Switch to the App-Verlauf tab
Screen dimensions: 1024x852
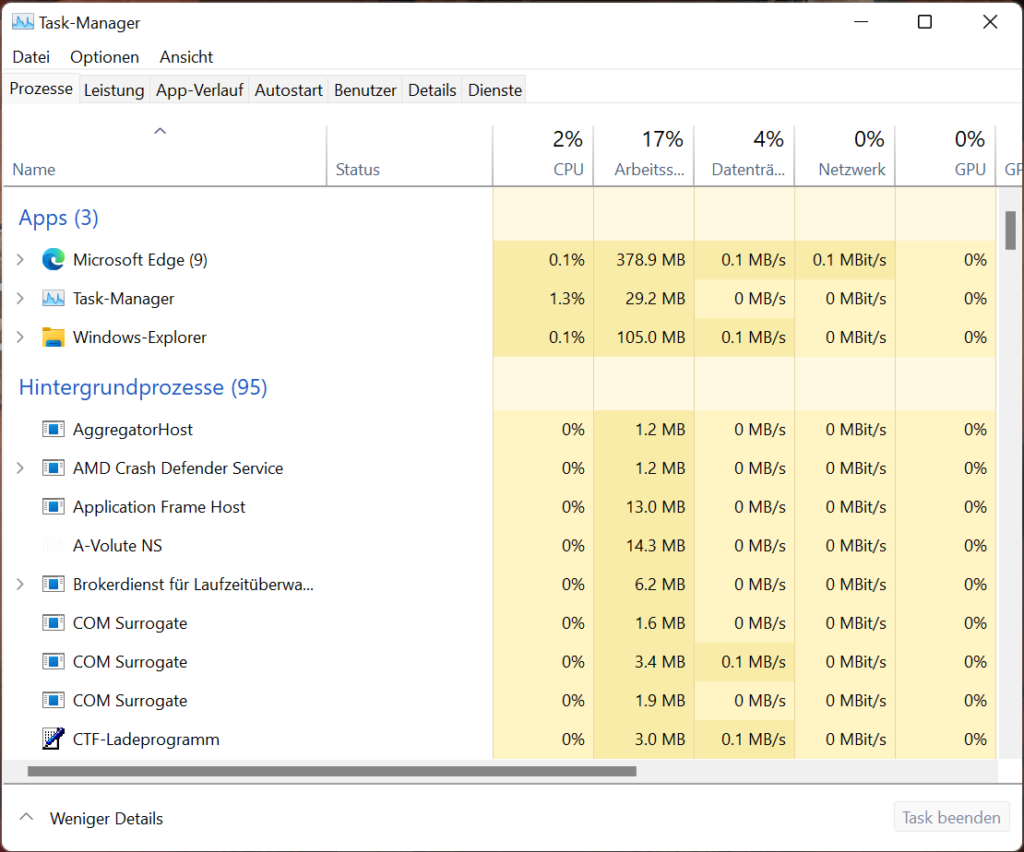point(199,90)
